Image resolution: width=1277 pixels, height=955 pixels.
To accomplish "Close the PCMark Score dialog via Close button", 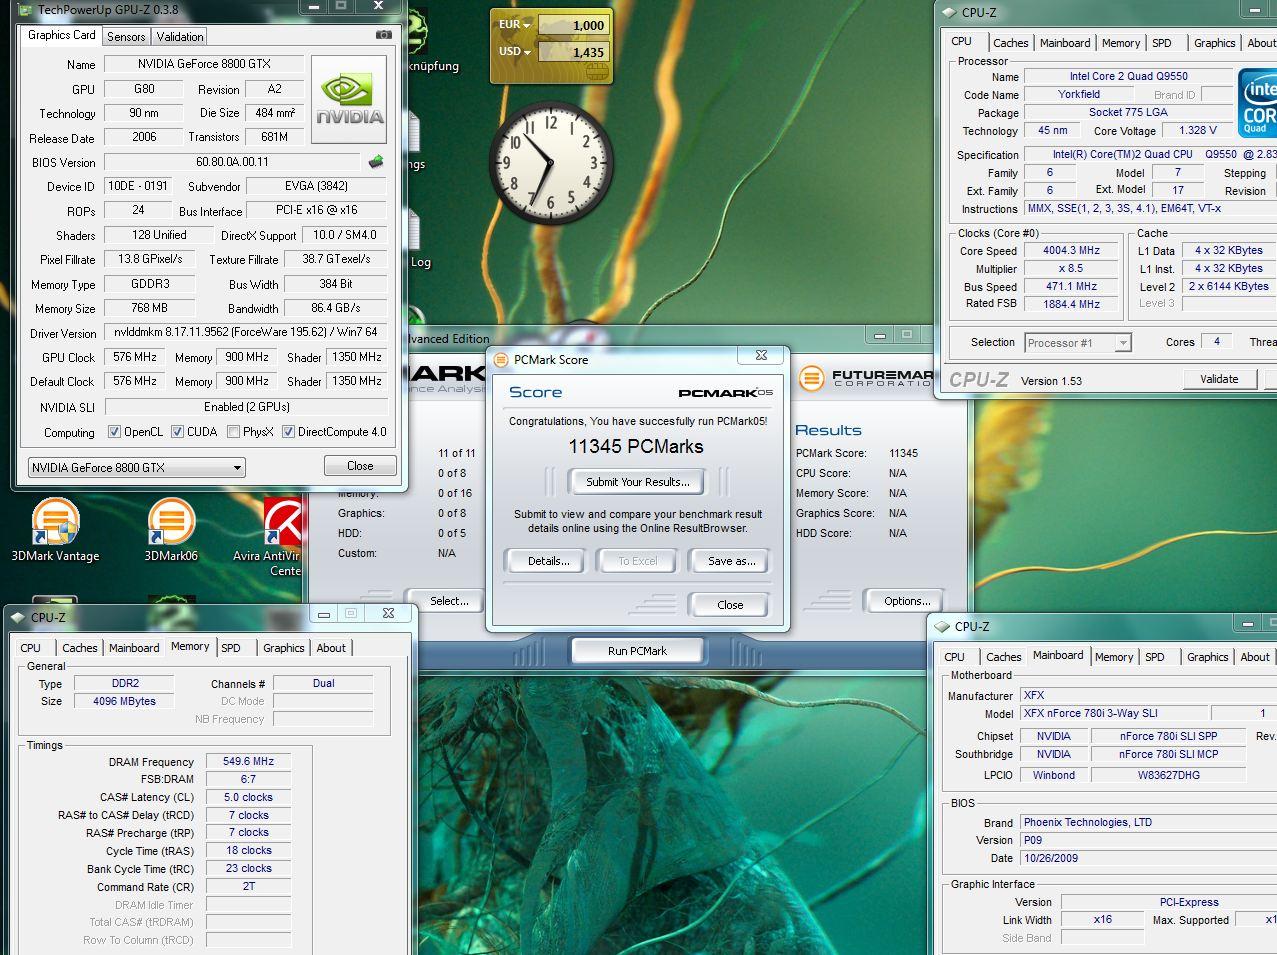I will click(x=730, y=605).
